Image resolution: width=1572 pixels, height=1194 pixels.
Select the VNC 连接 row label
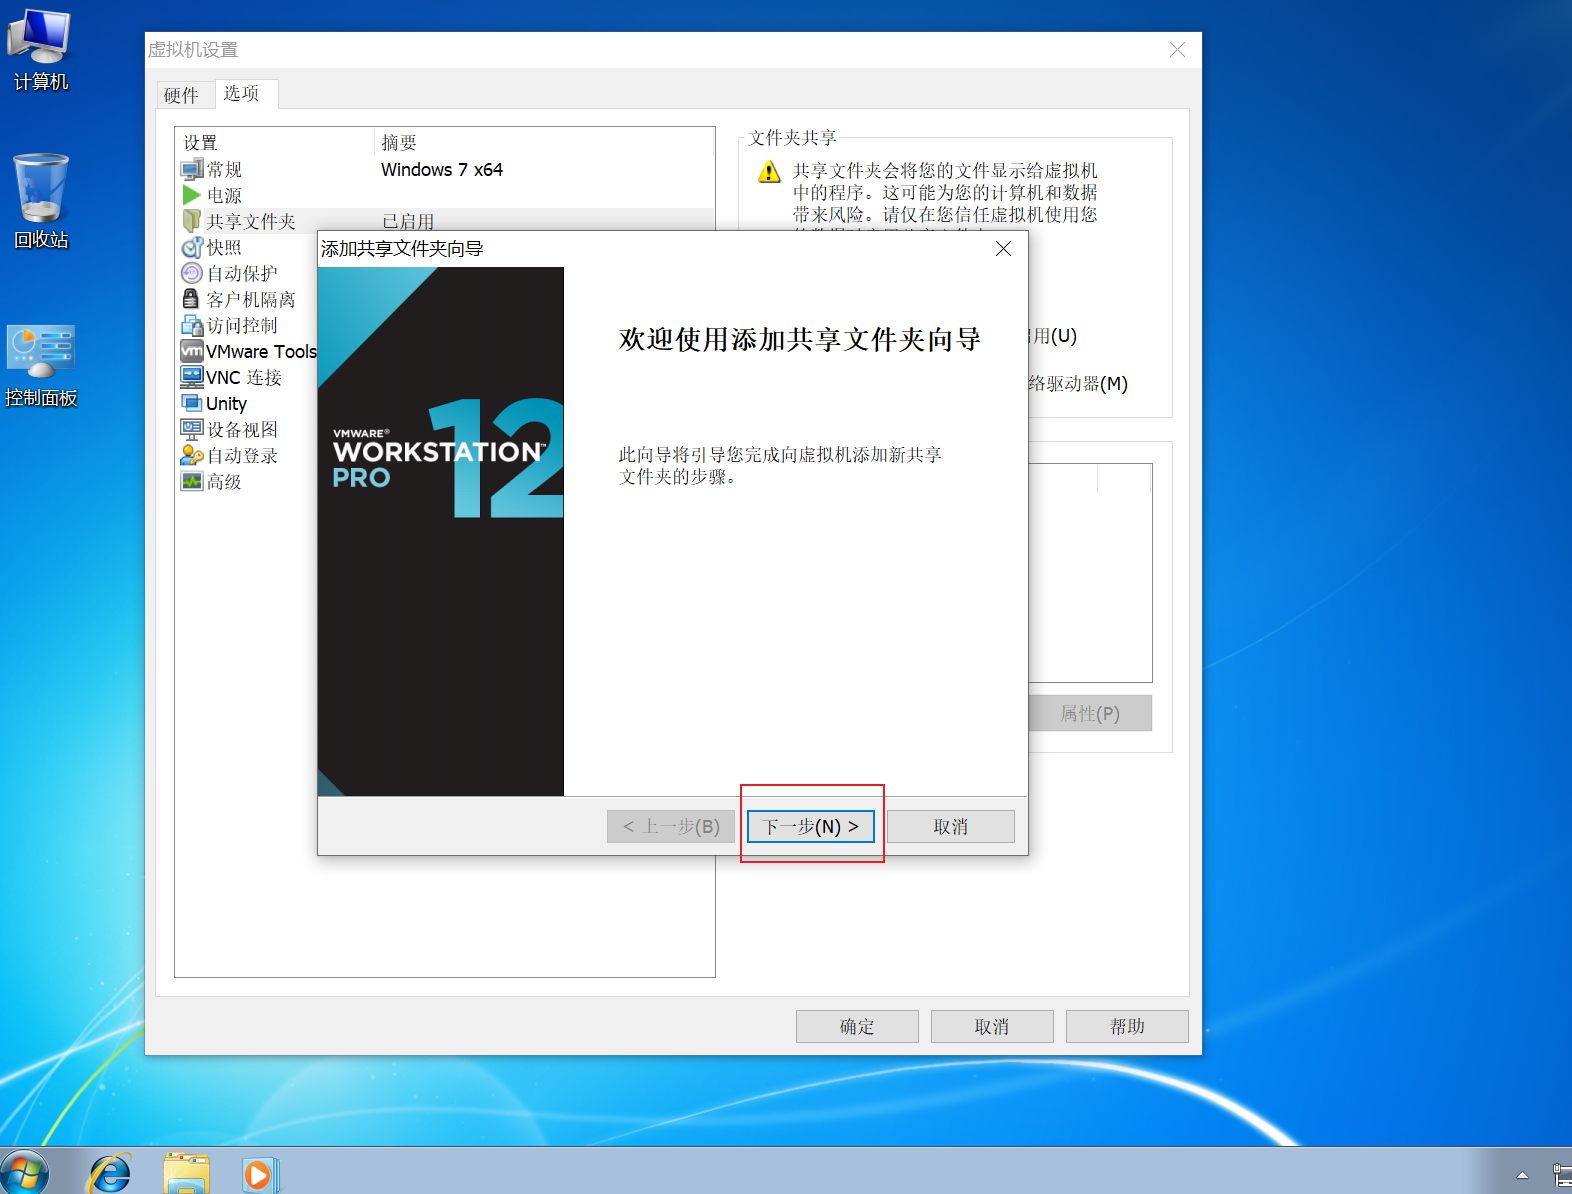click(244, 378)
